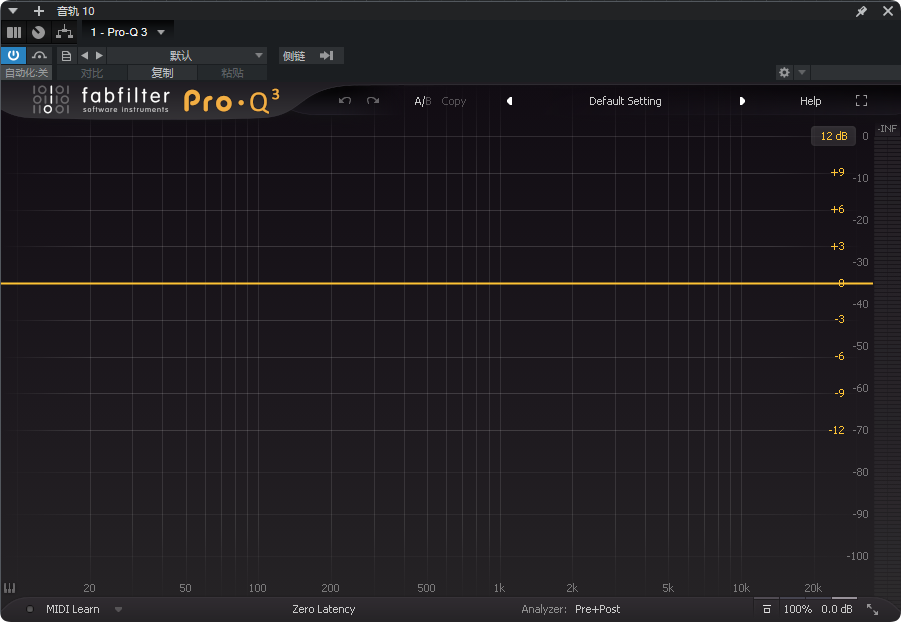Enter full screen mode icon
This screenshot has width=901, height=622.
point(861,101)
